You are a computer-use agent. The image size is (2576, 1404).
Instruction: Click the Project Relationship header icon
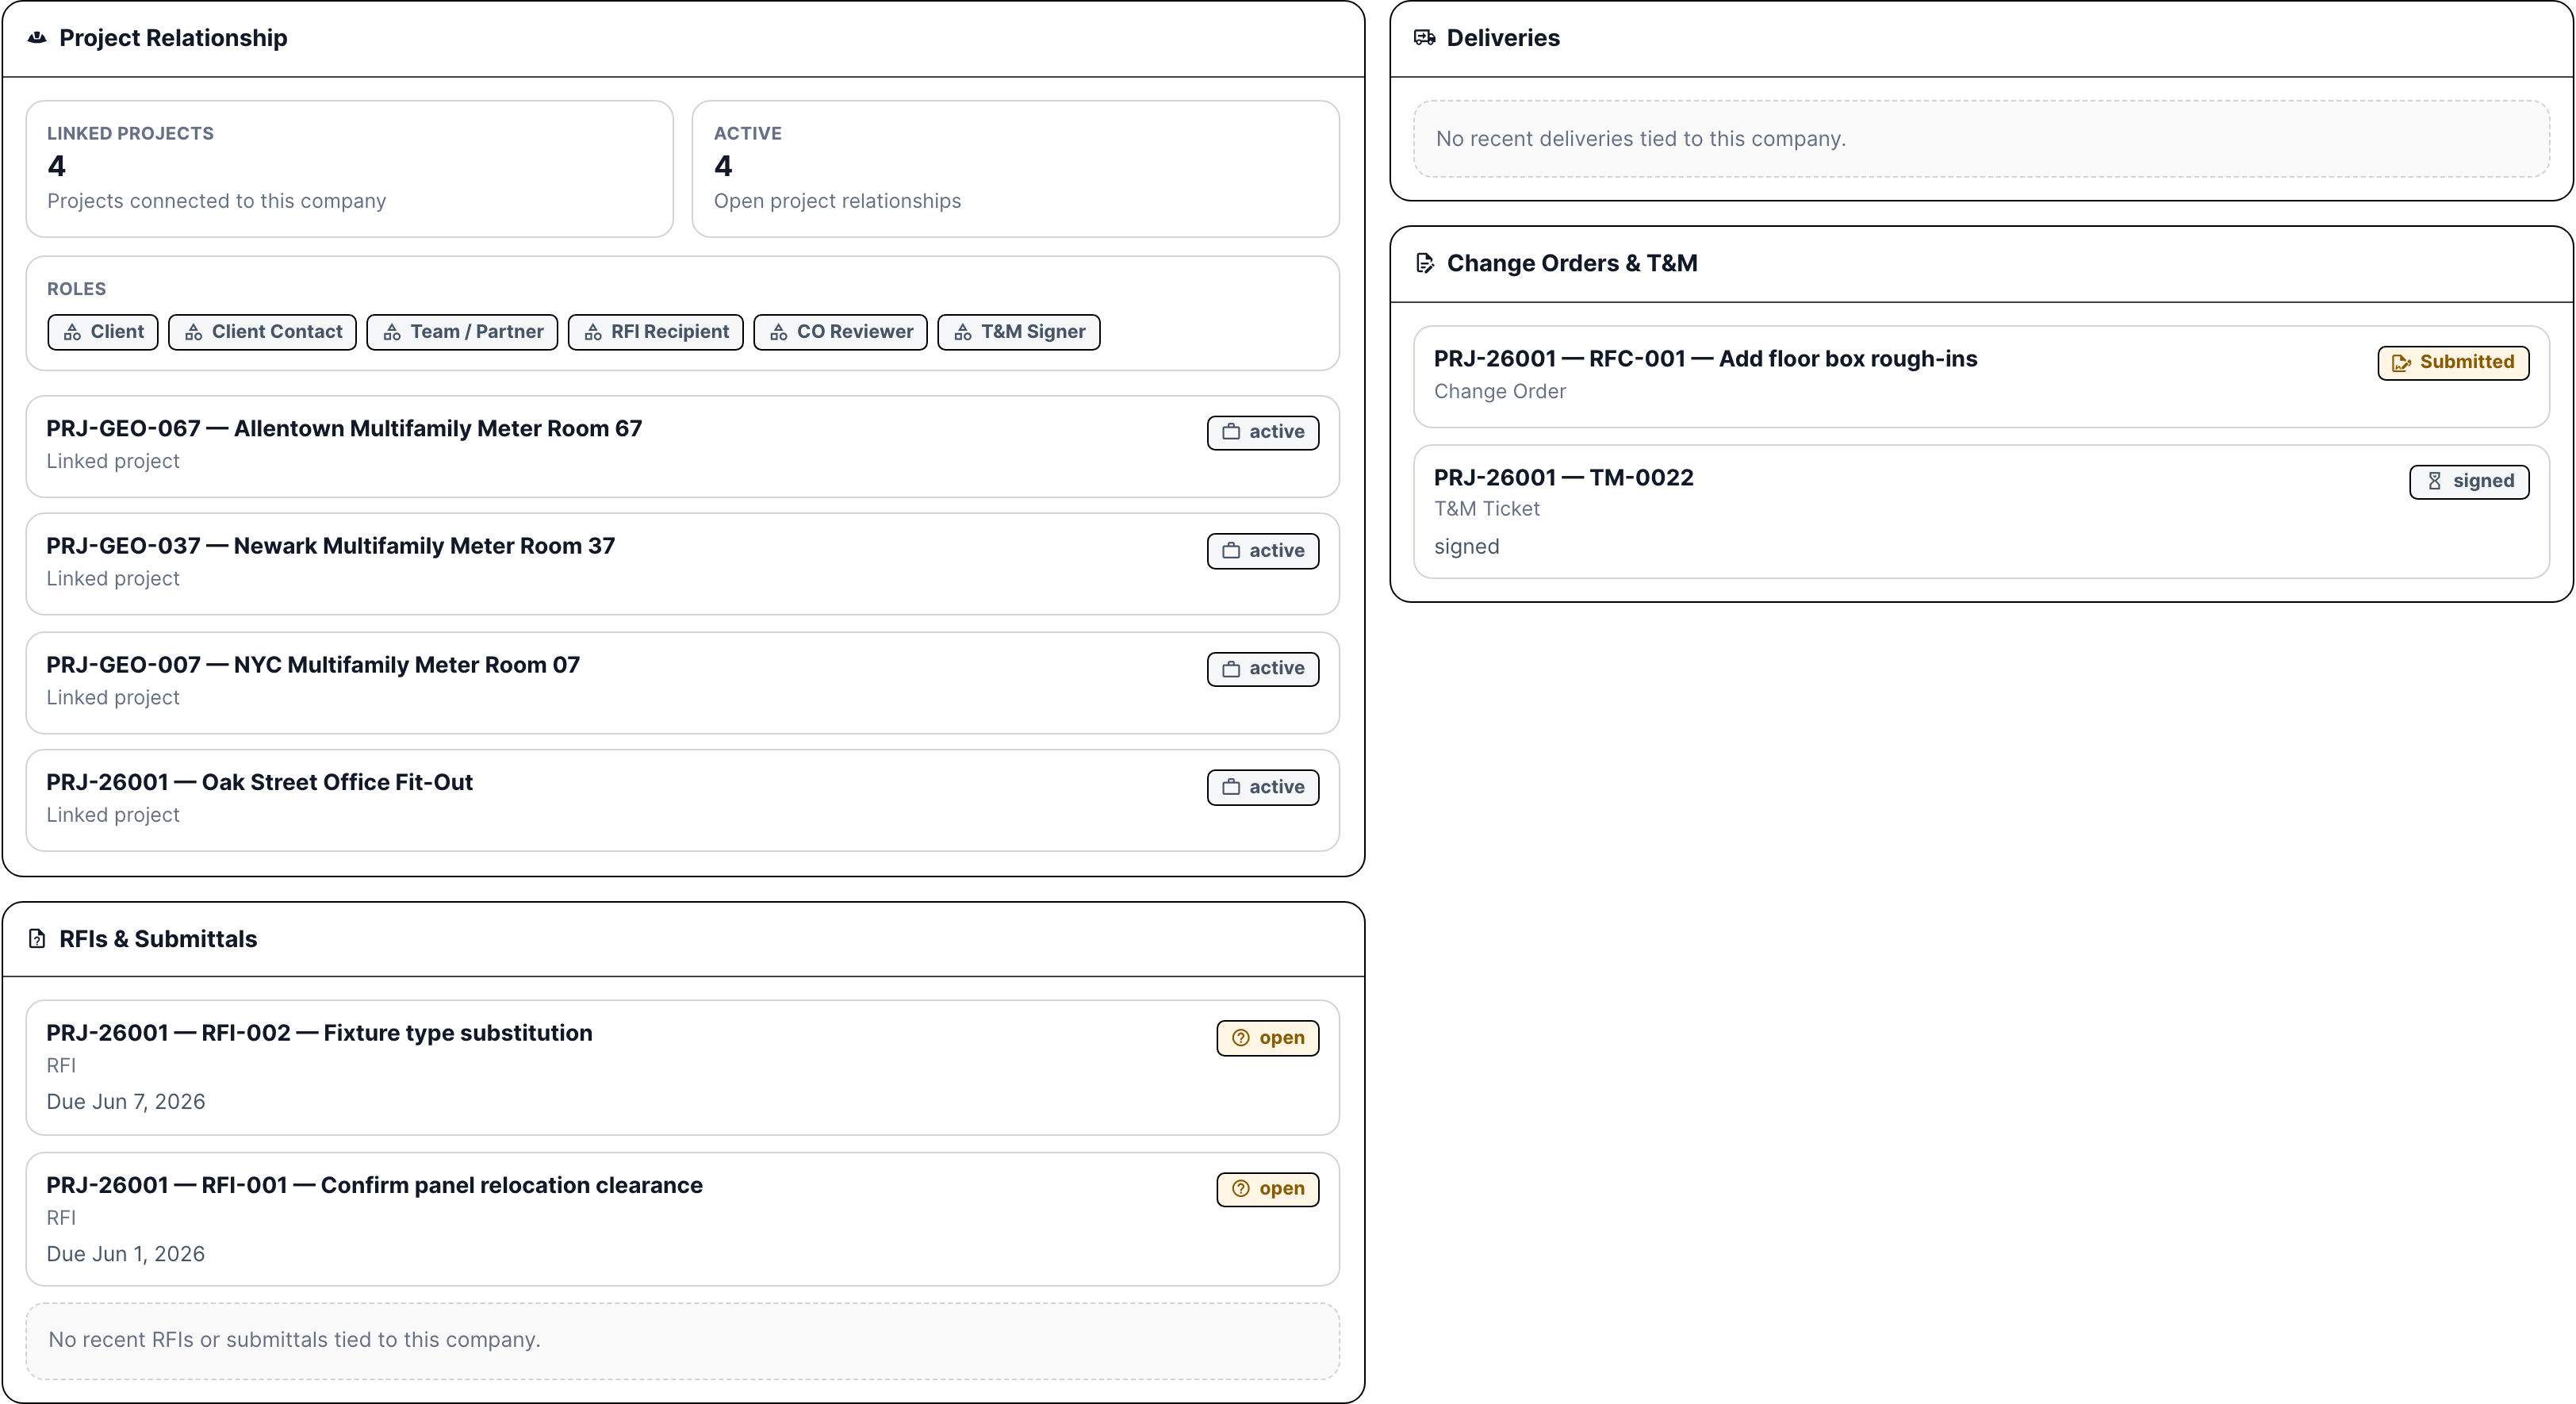[x=37, y=38]
